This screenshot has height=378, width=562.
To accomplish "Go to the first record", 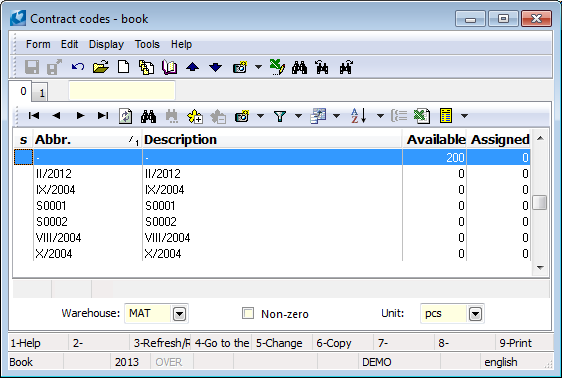I will tap(34, 115).
